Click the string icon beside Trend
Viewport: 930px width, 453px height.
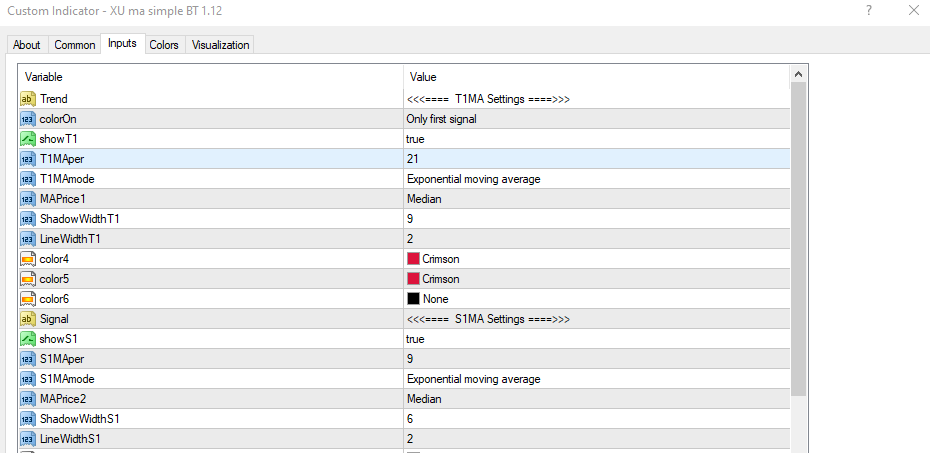(x=28, y=99)
